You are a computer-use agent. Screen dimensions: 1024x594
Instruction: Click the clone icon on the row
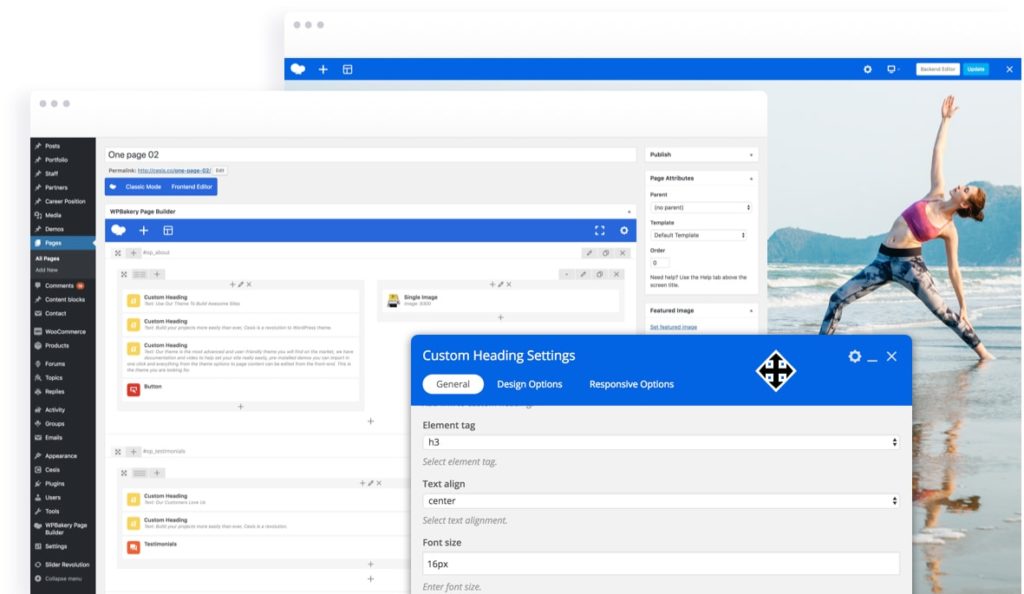tap(606, 252)
